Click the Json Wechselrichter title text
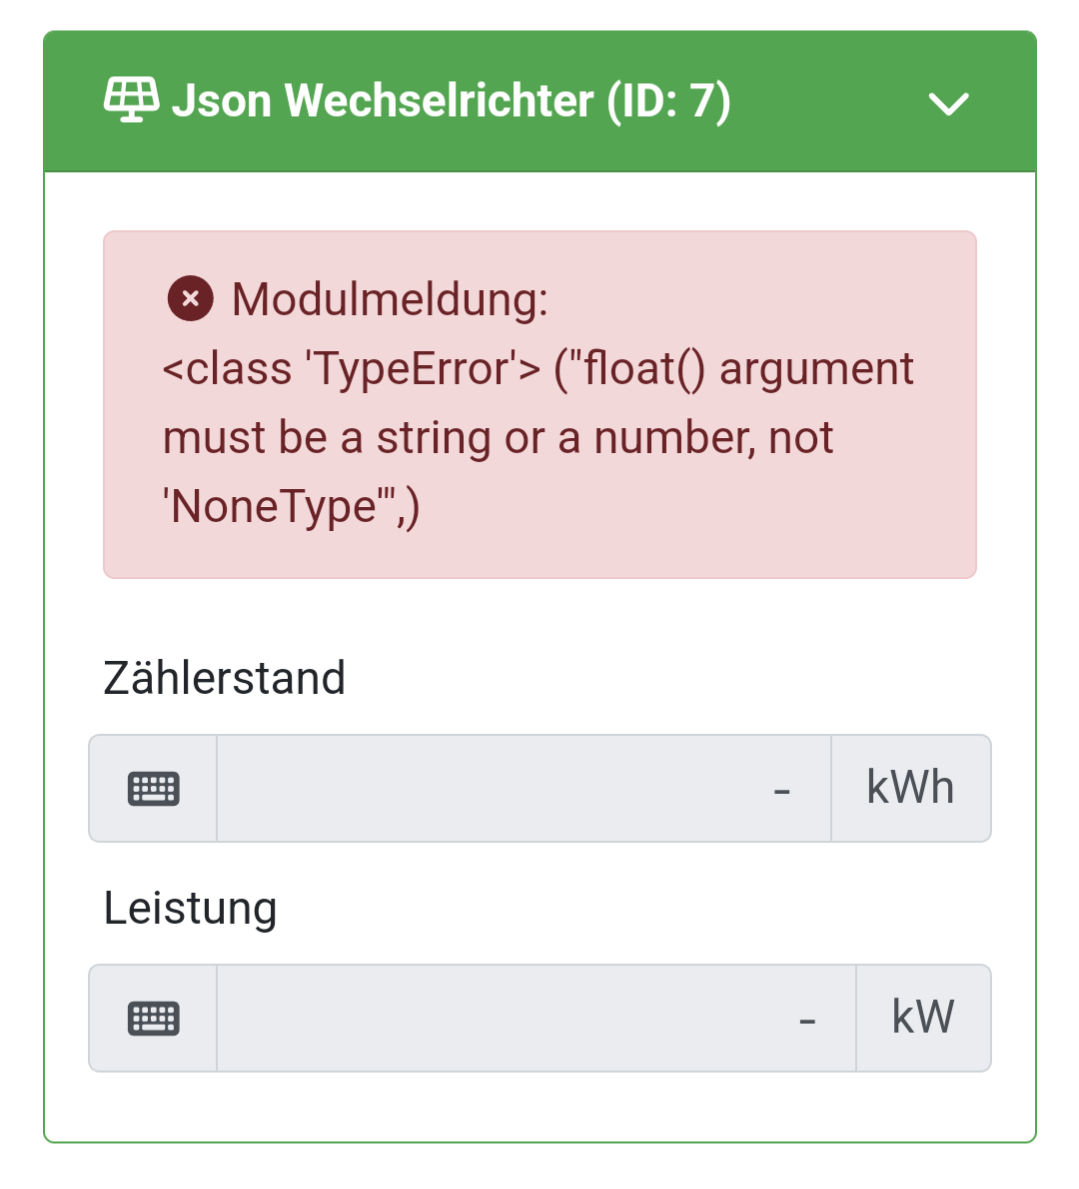 point(382,101)
